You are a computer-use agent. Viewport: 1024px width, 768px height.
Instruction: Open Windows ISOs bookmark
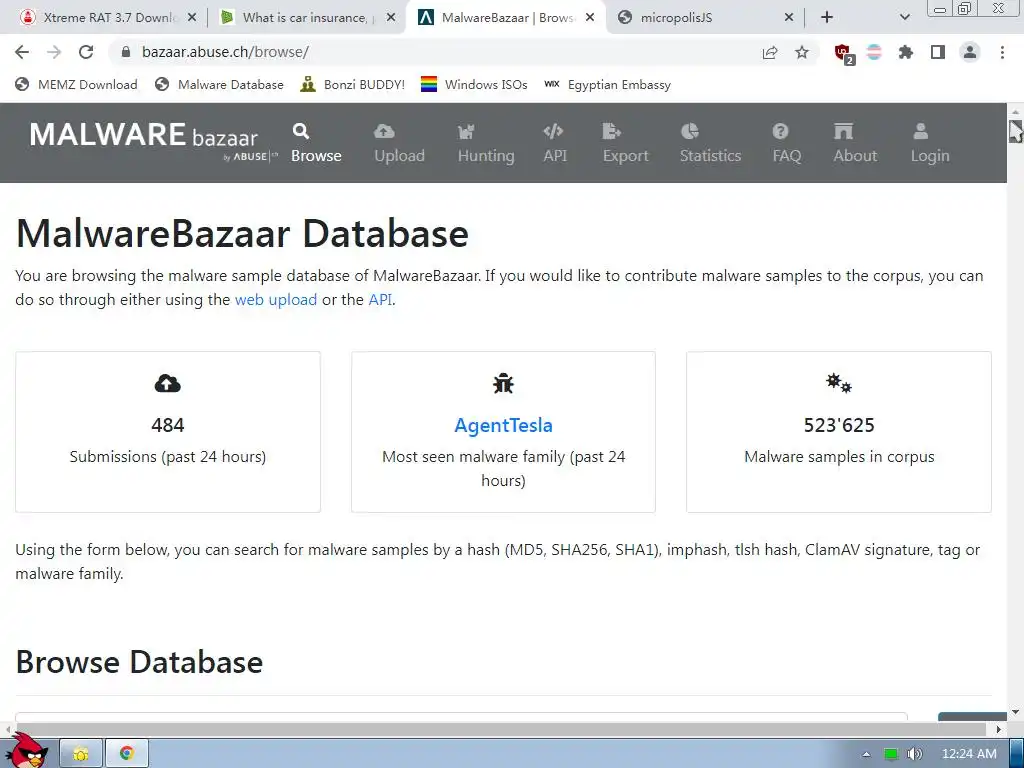point(474,85)
